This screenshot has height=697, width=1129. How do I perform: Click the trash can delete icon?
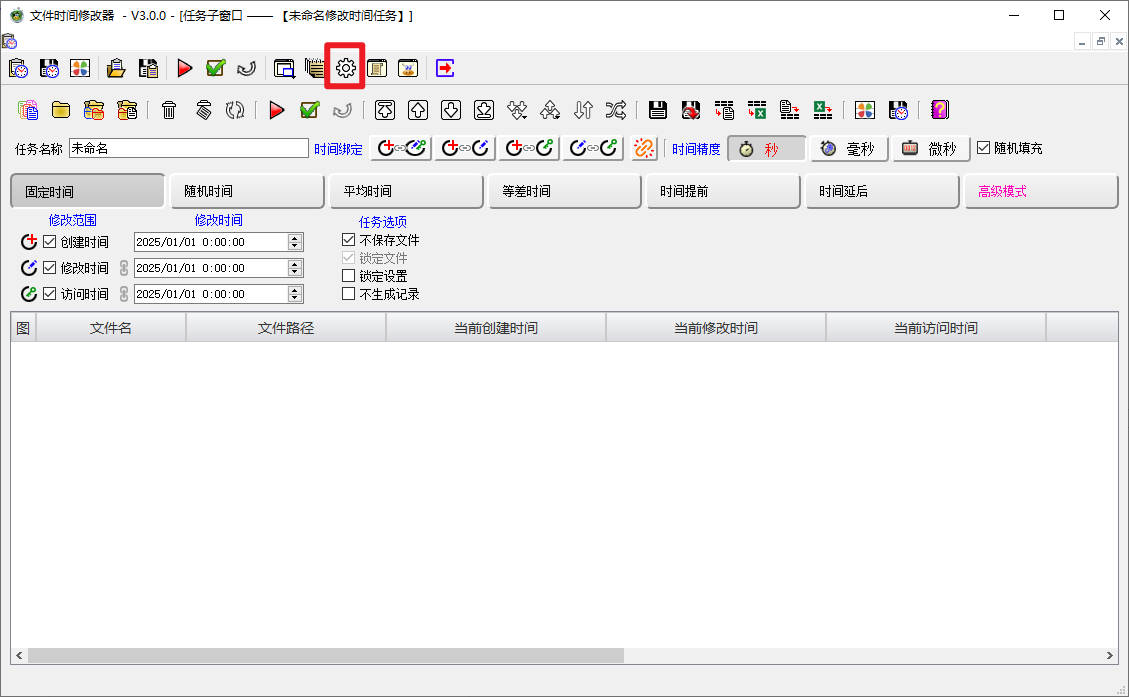[169, 110]
